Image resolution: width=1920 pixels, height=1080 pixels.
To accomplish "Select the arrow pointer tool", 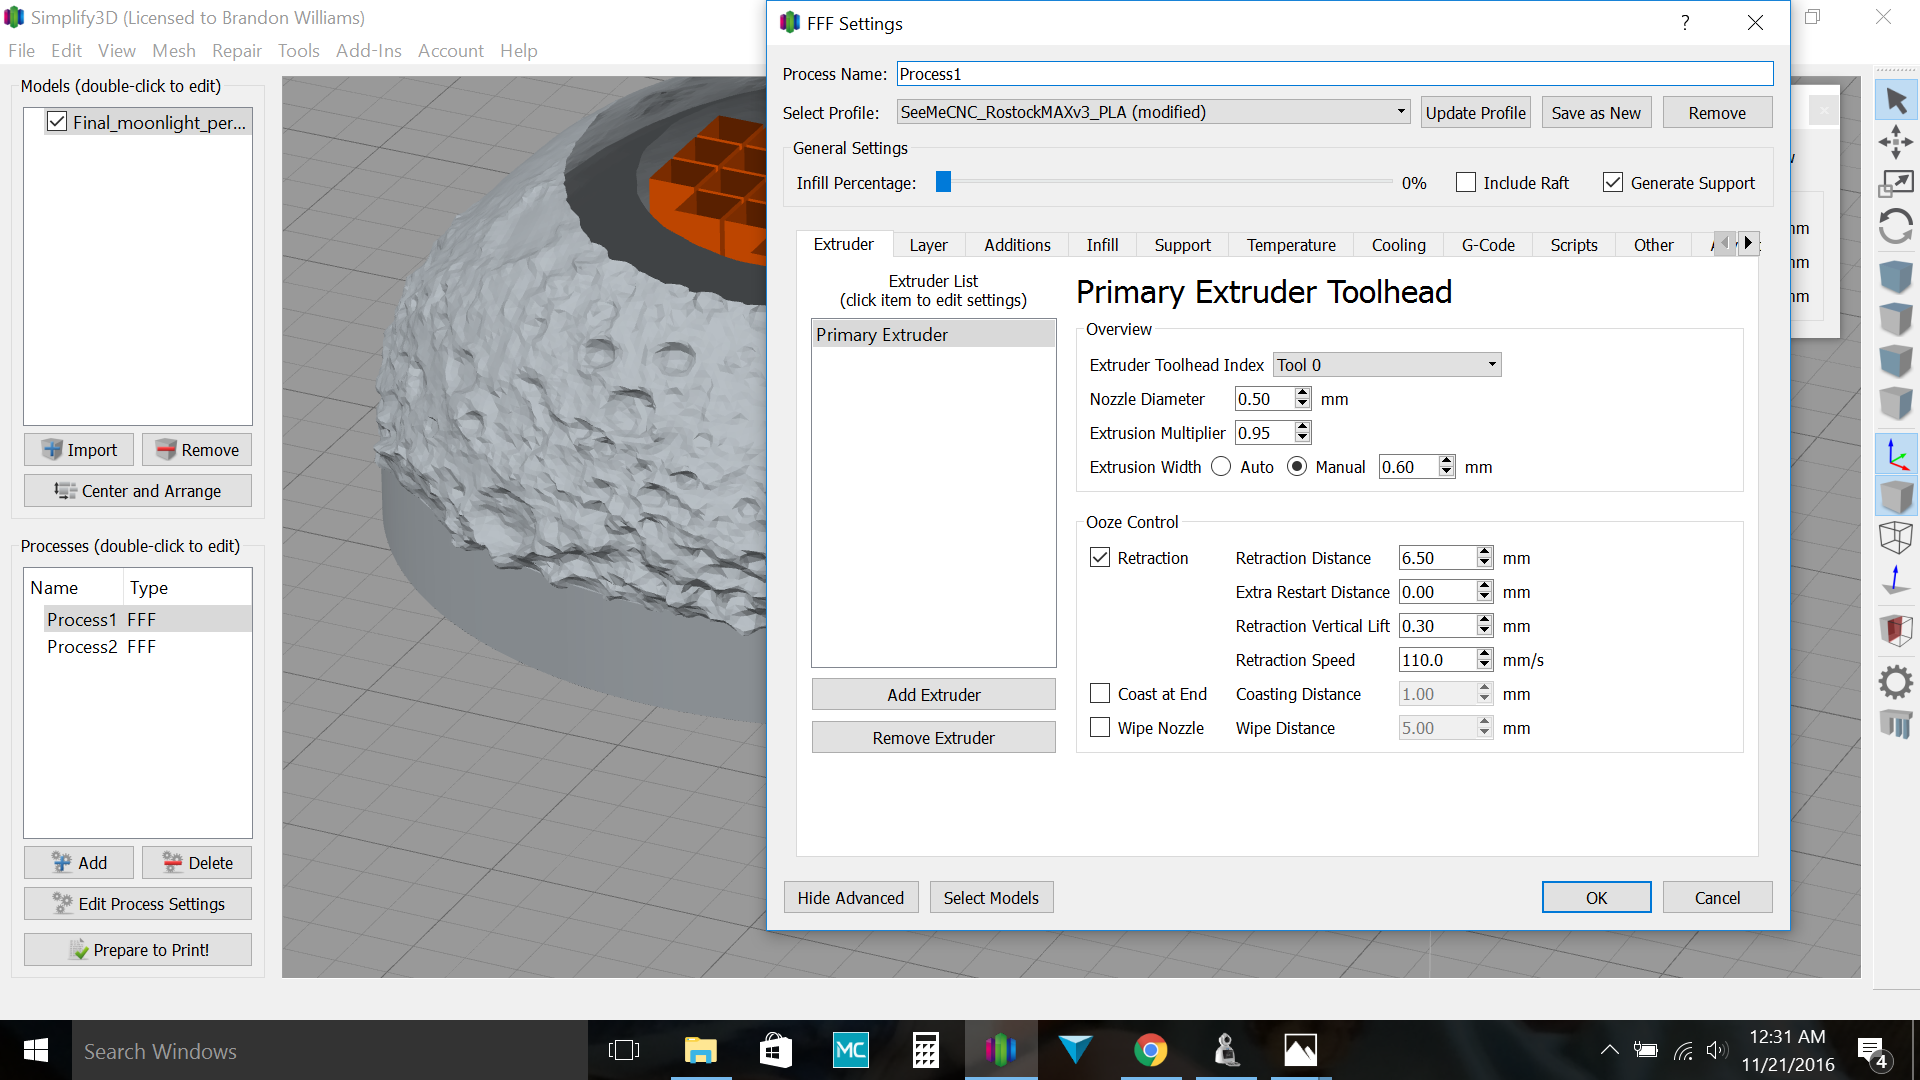I will click(1896, 100).
